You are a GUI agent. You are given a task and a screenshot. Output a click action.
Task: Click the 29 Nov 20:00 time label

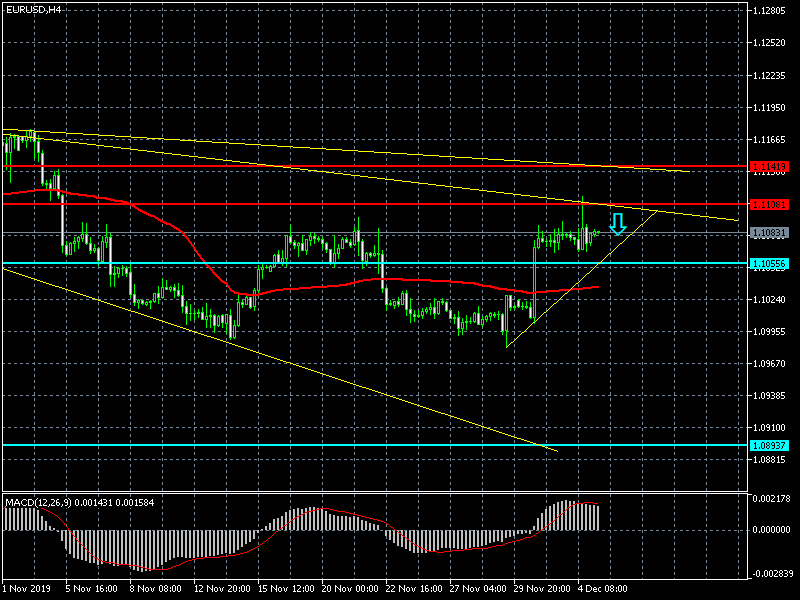pos(542,589)
